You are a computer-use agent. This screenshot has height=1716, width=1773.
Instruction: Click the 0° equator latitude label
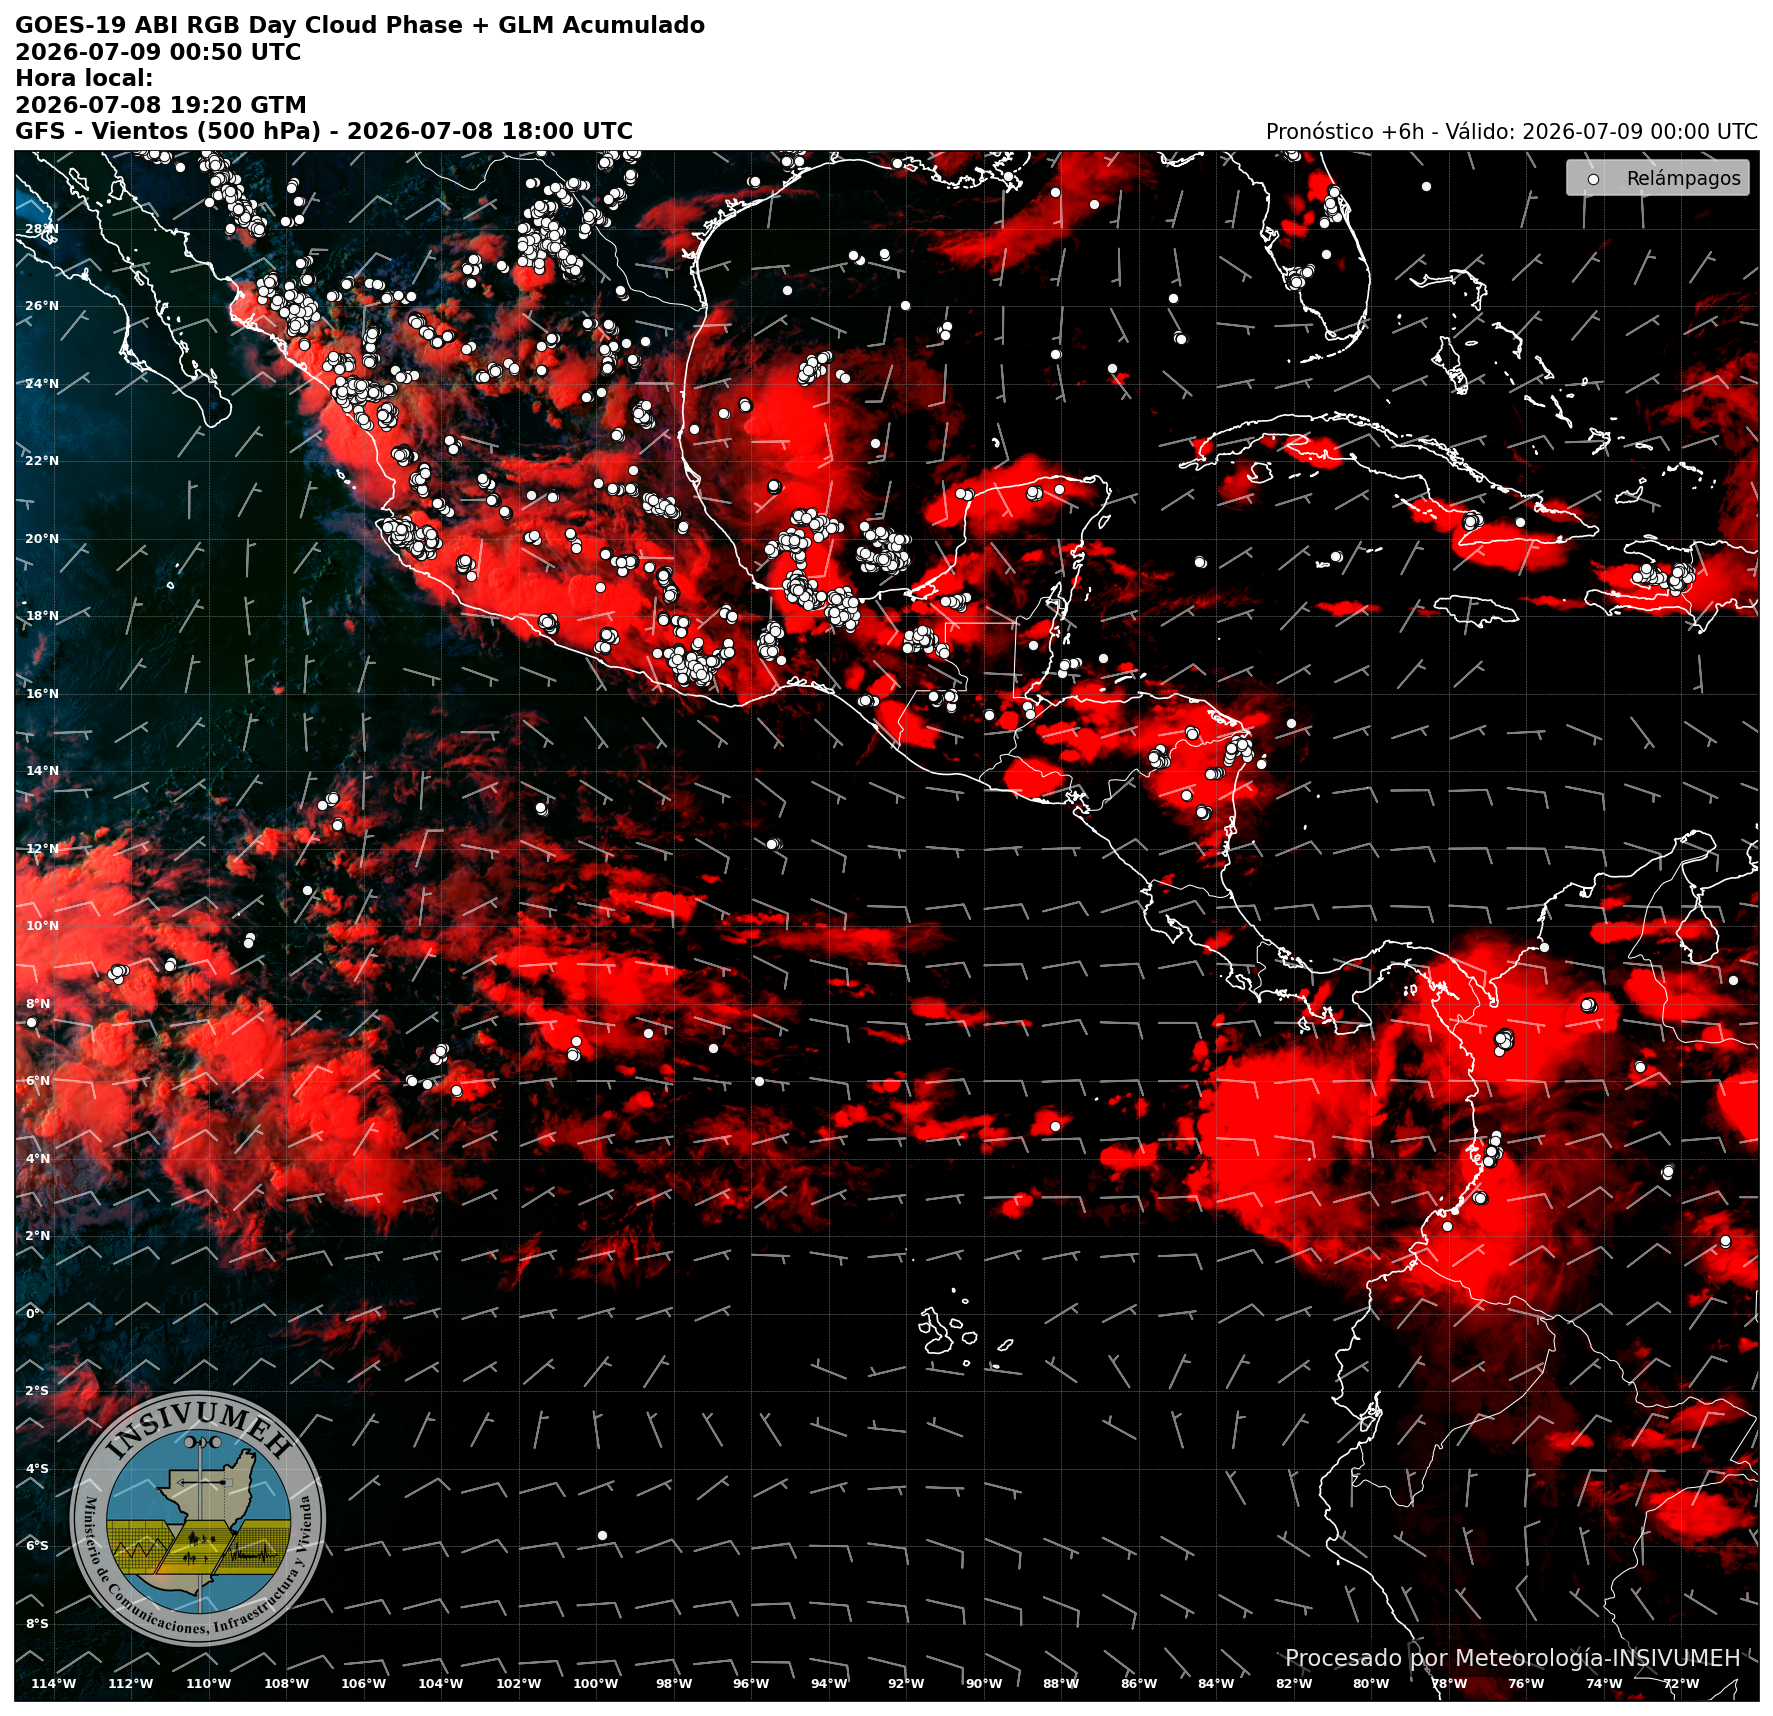click(33, 1313)
